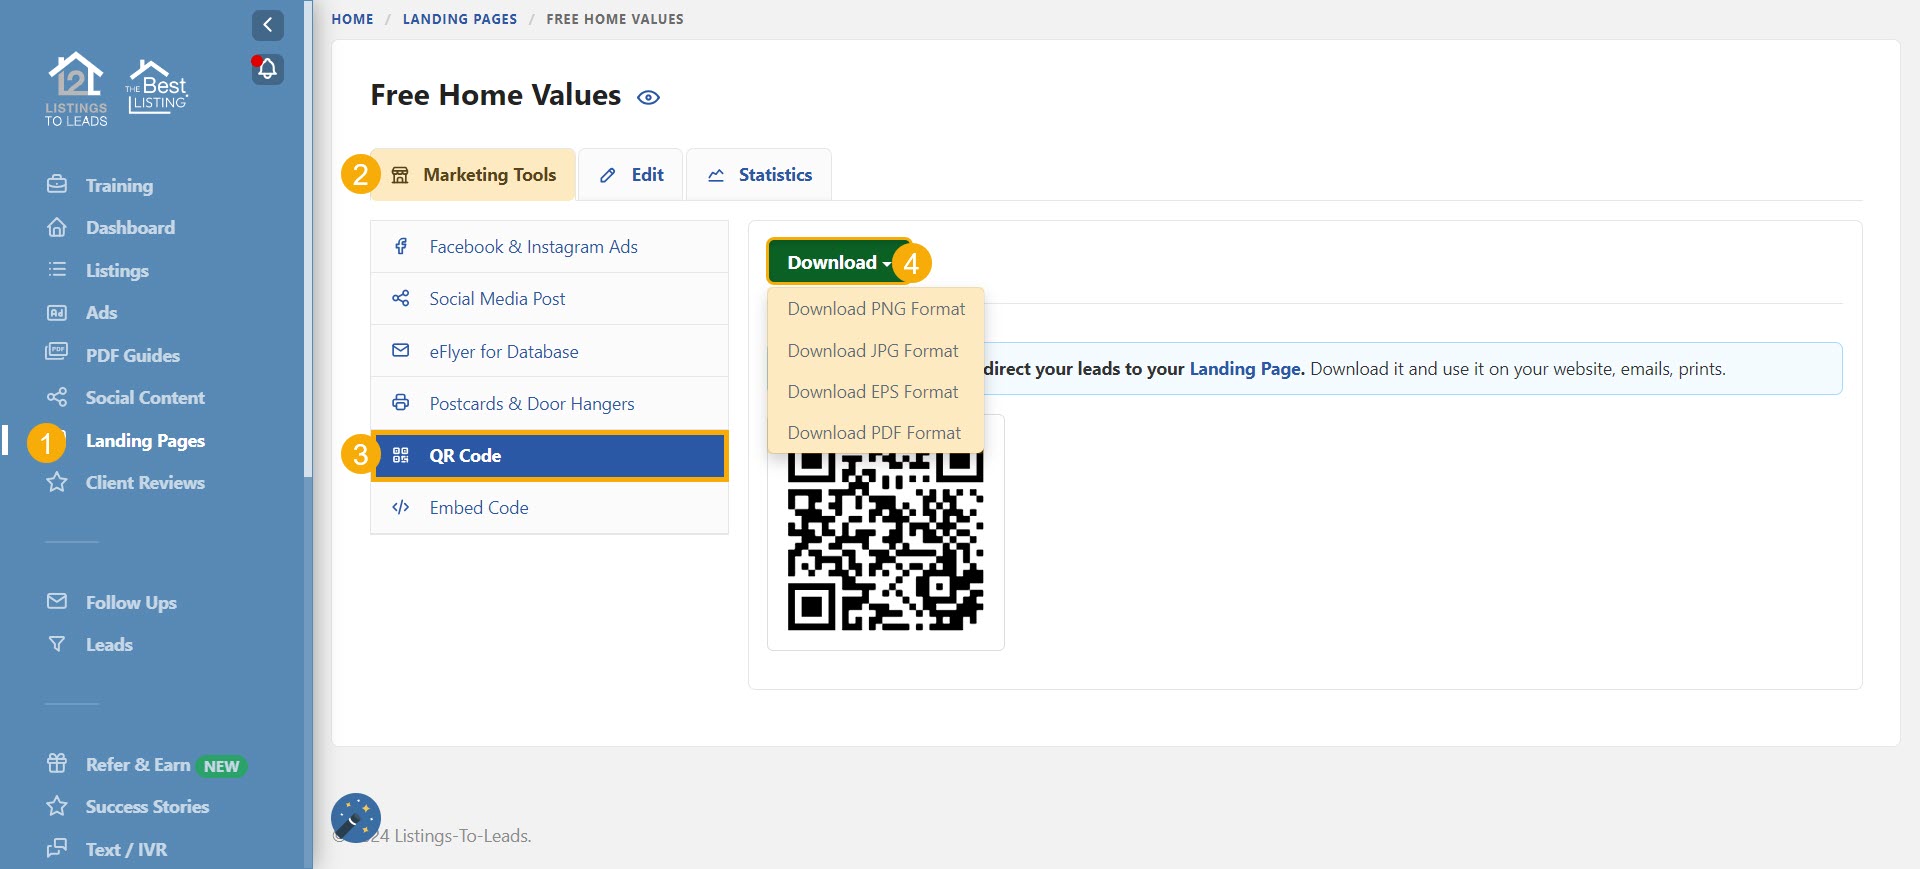Switch to the Edit tab

[x=631, y=175]
